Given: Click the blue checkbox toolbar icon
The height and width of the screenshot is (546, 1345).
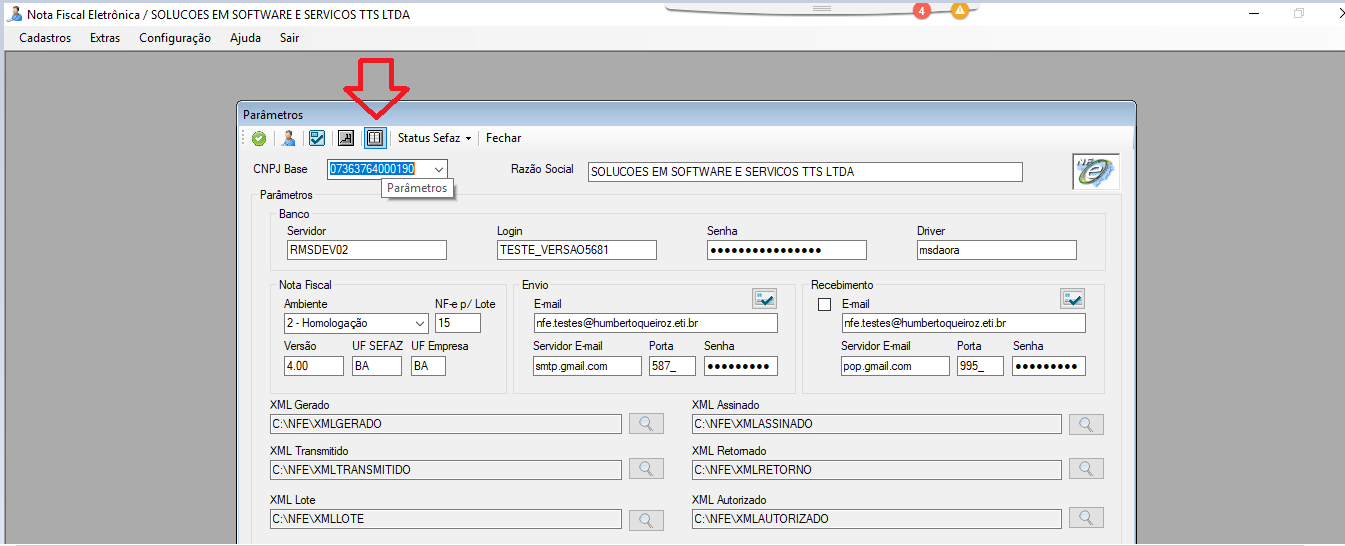Looking at the screenshot, I should (317, 138).
